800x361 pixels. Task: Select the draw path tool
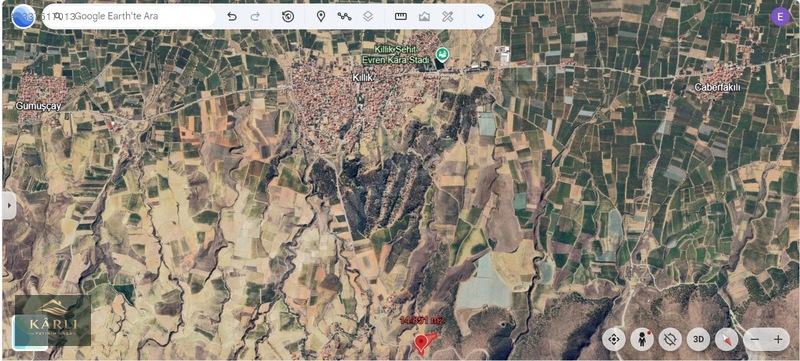click(344, 16)
